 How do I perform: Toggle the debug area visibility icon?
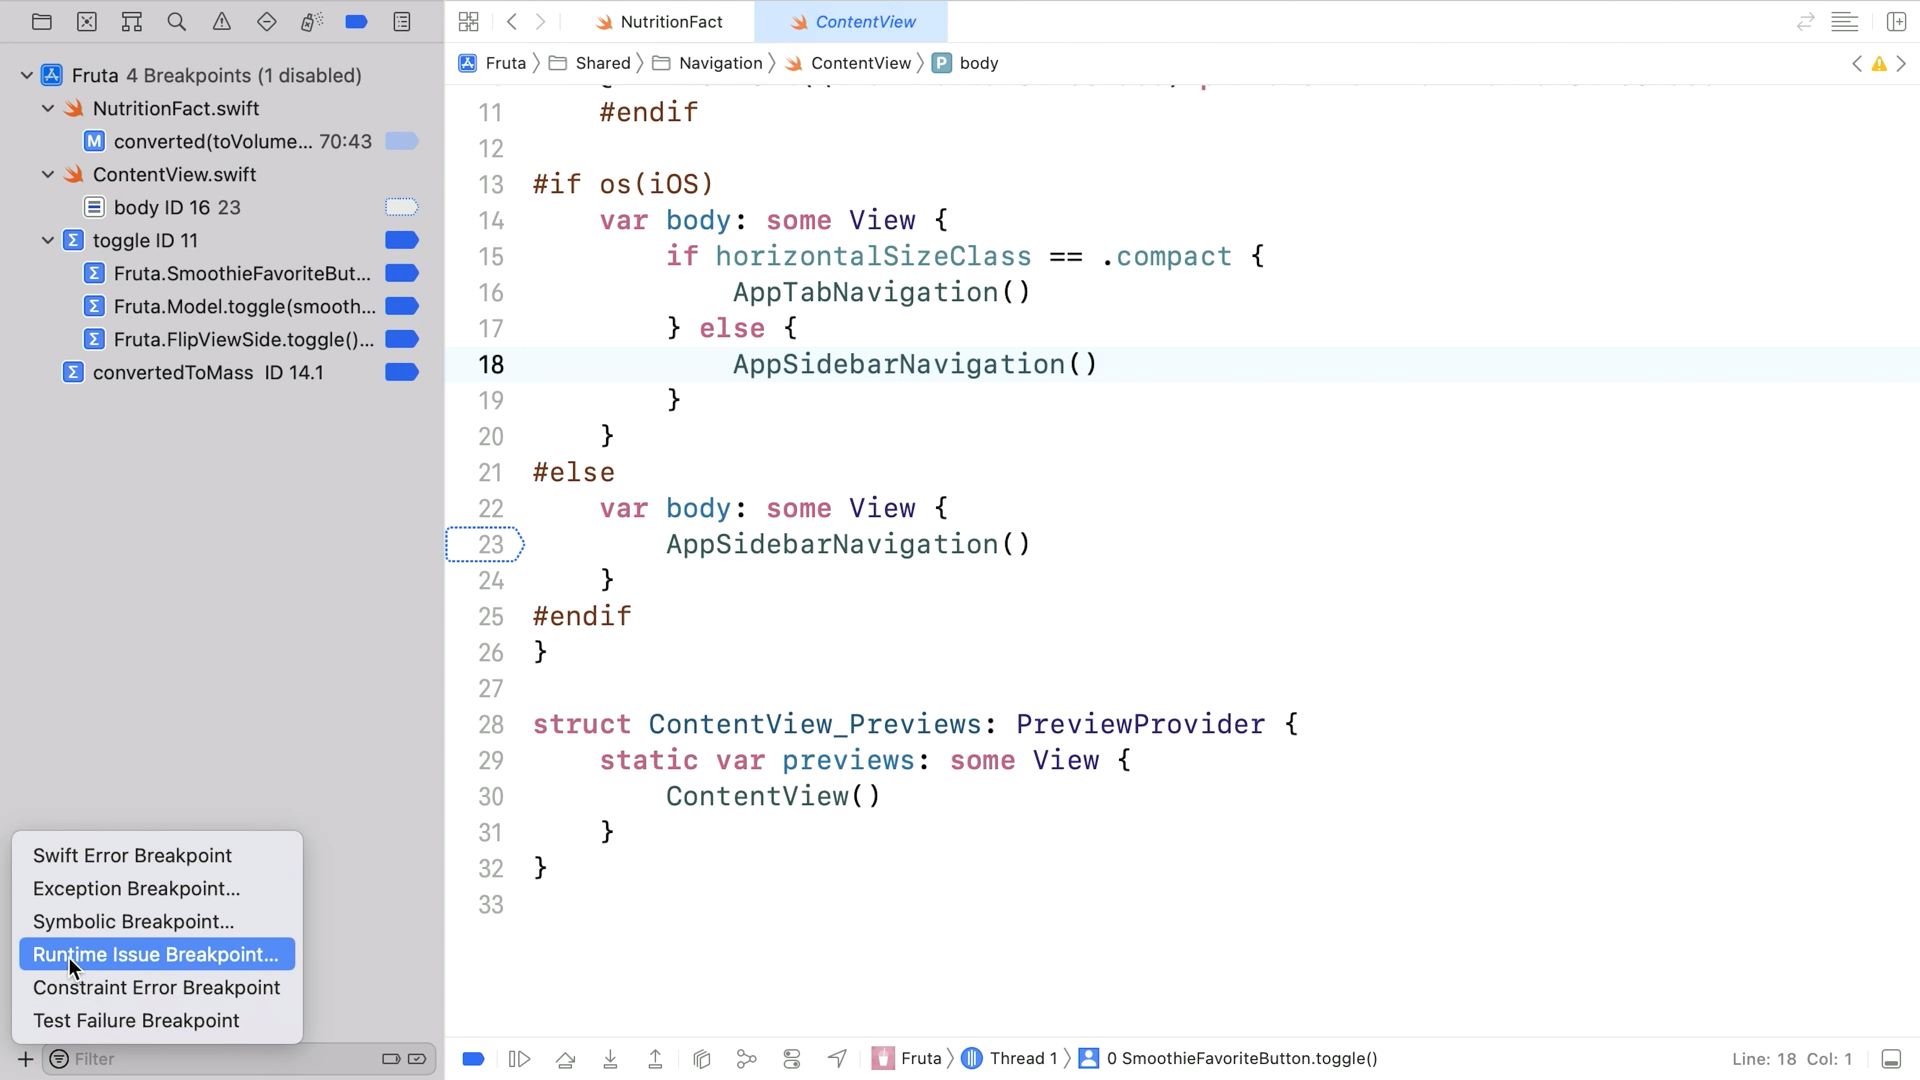coord(1891,1059)
